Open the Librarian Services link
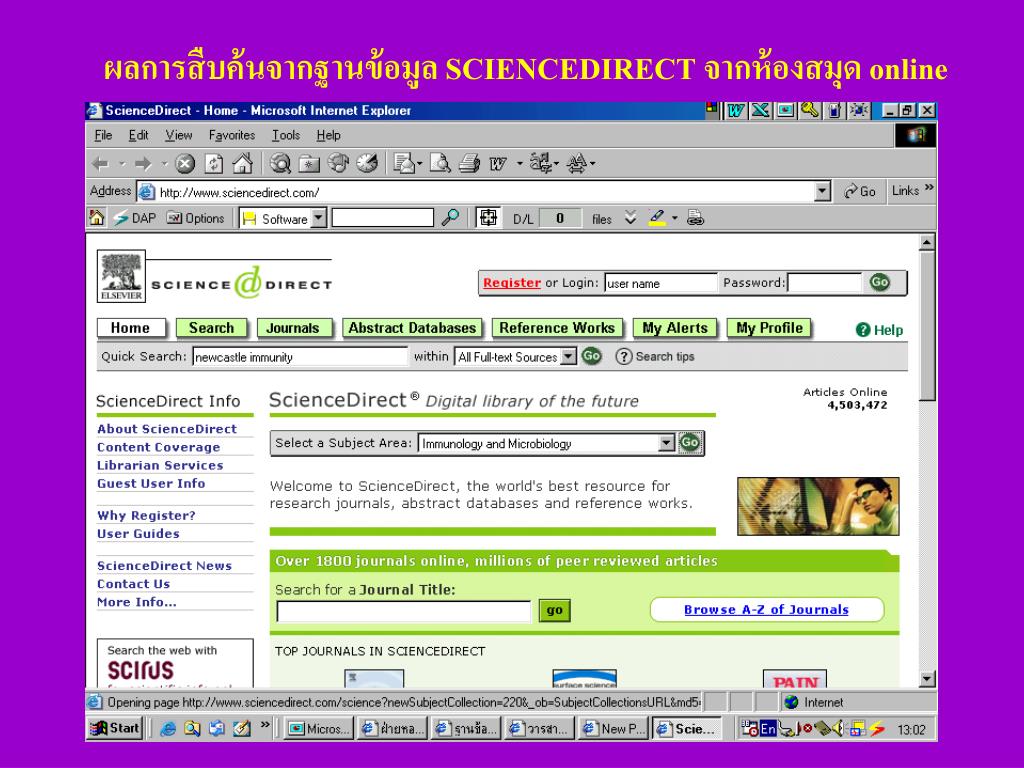Viewport: 1024px width, 768px height. 160,466
